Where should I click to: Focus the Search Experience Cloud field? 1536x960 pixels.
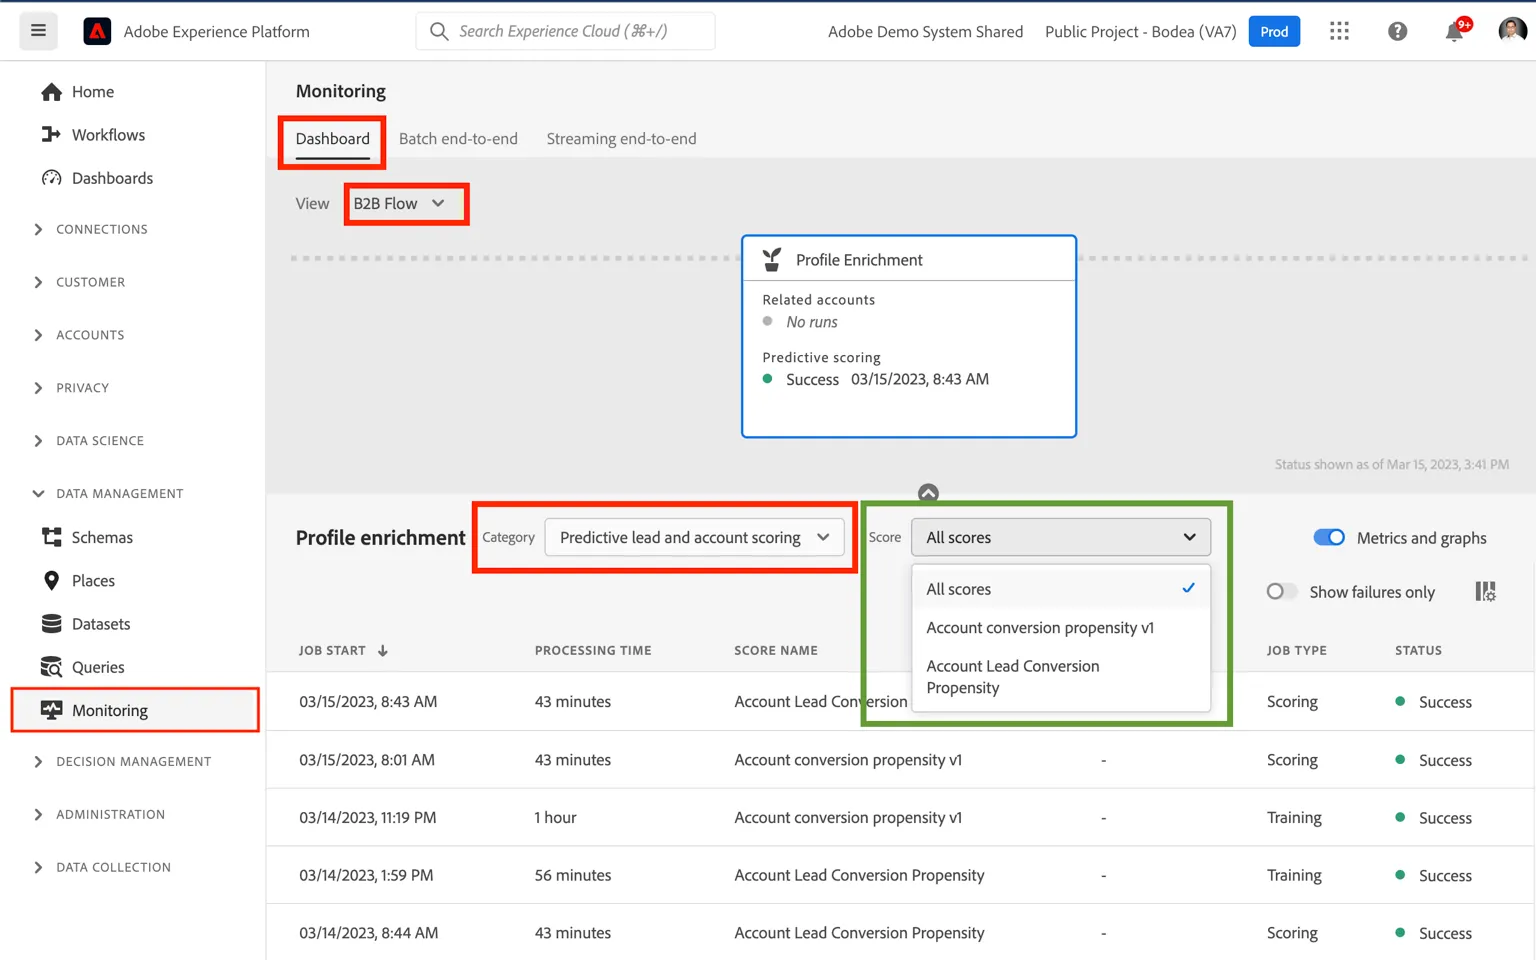(566, 31)
